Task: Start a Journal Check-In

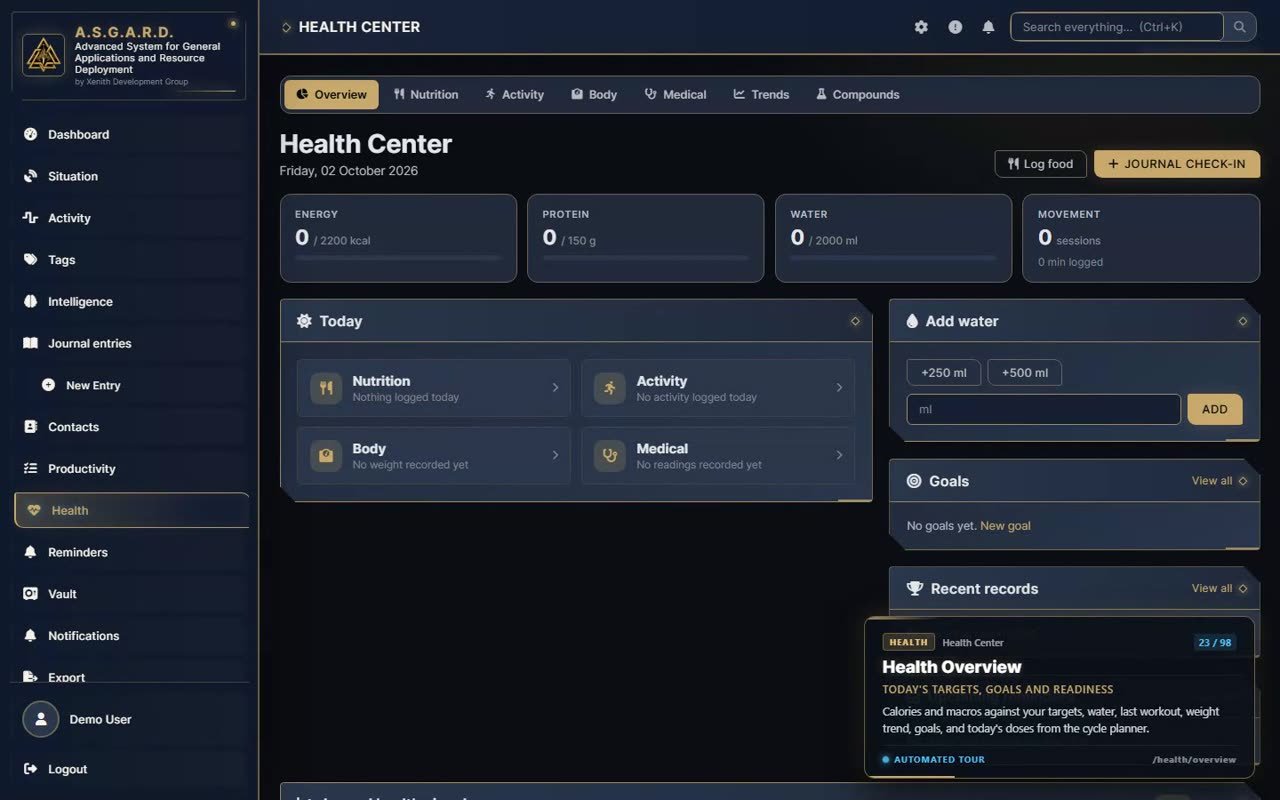Action: [1177, 164]
